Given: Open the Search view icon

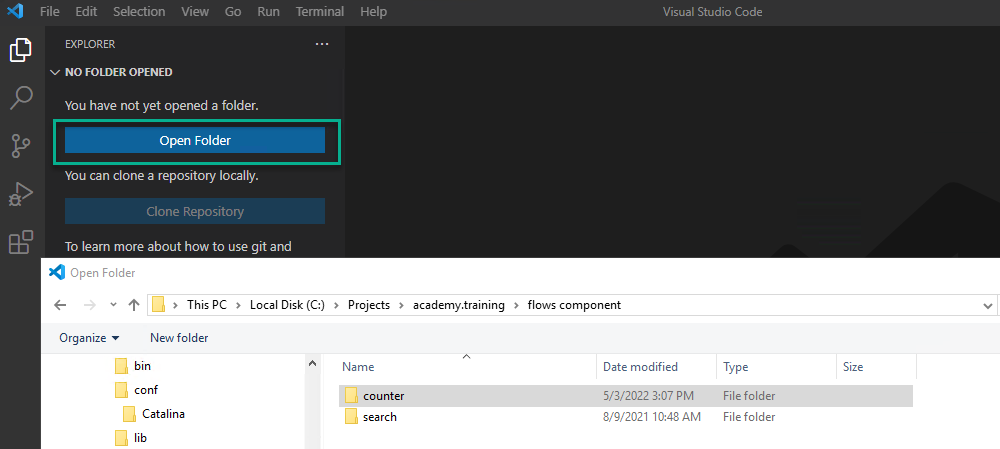Looking at the screenshot, I should [x=21, y=98].
